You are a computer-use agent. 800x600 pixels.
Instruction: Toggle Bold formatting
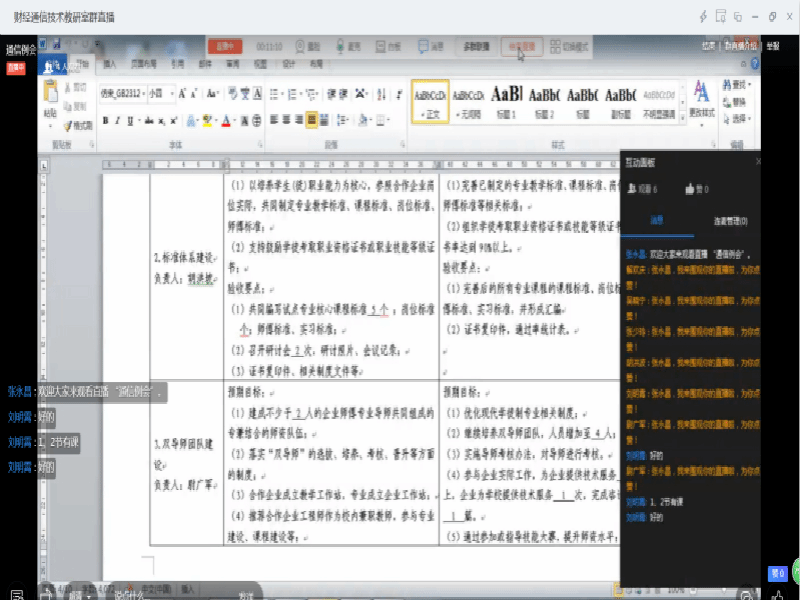pos(106,120)
